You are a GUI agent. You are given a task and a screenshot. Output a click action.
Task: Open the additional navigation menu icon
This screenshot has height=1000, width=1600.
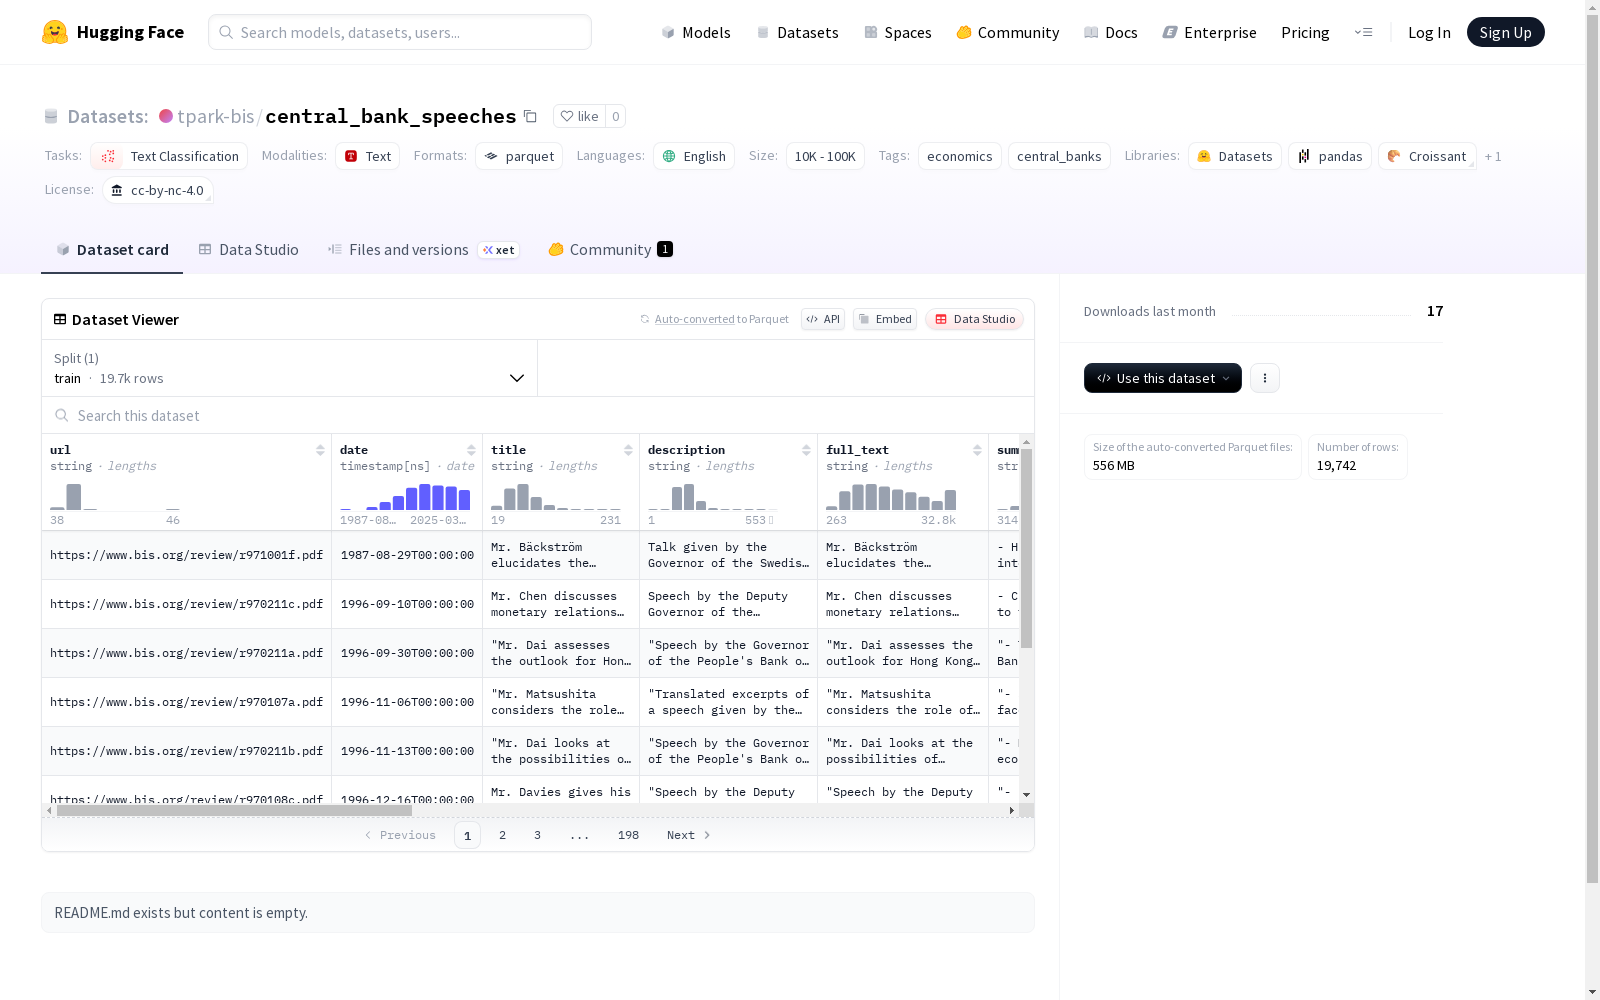tap(1363, 32)
